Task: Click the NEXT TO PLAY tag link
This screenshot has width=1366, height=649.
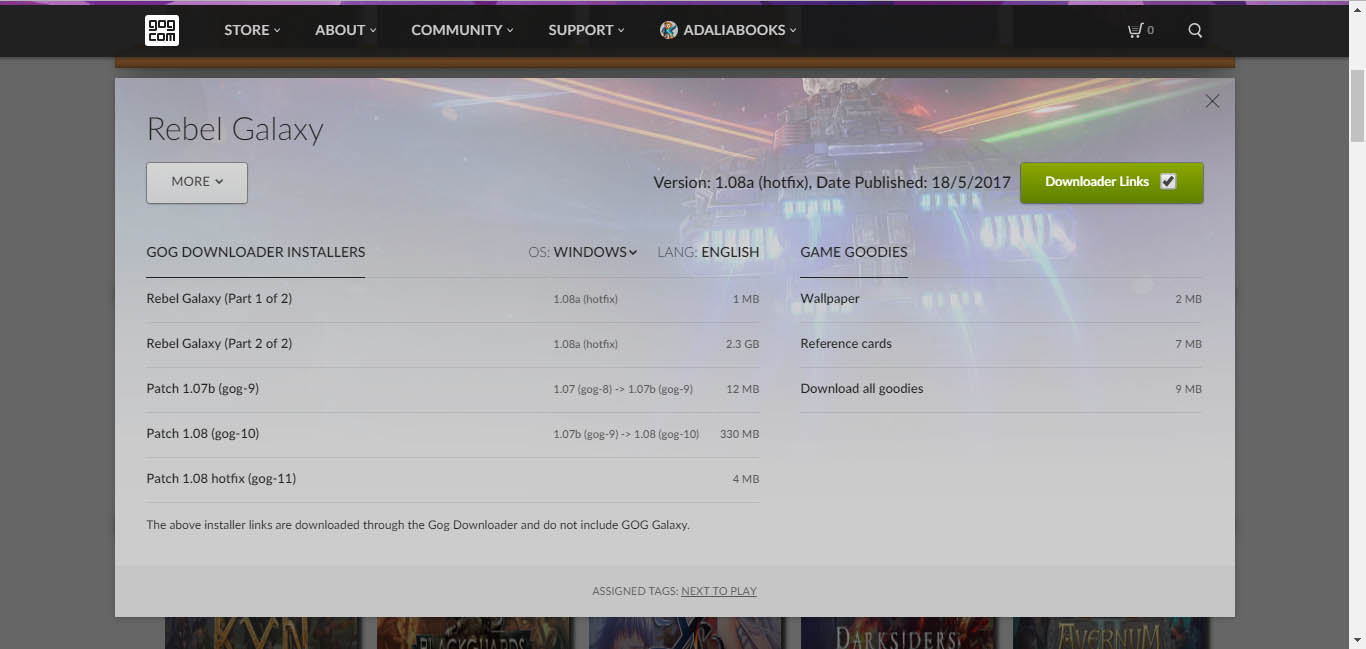Action: click(719, 591)
